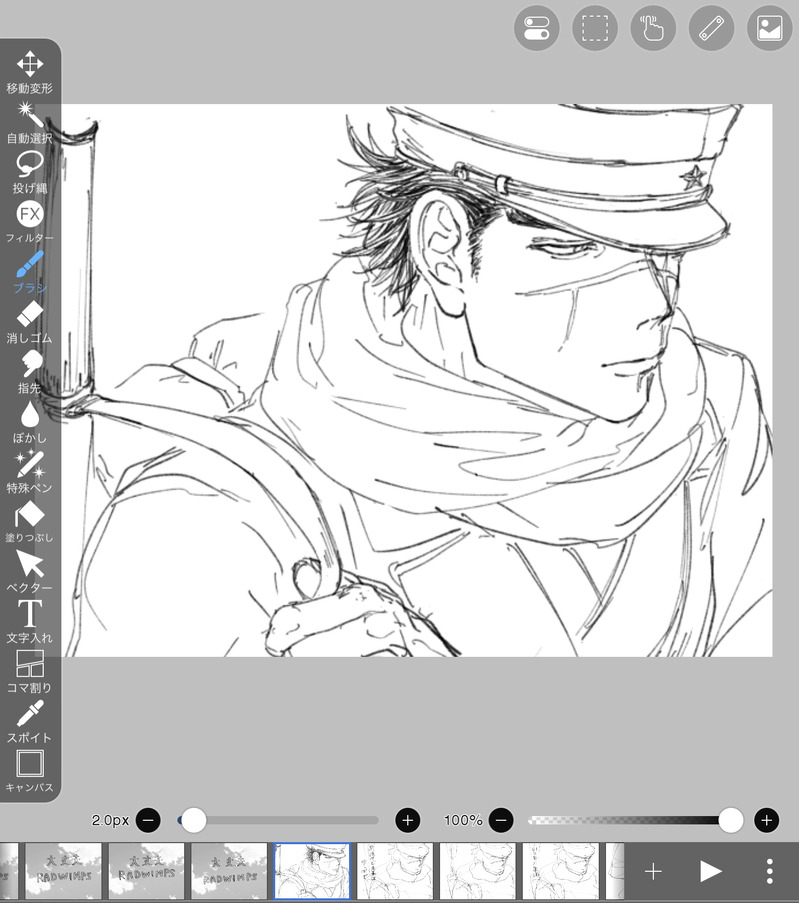Viewport: 799px width, 903px height.
Task: Select the currently highlighted frame thumbnail
Action: [312, 871]
